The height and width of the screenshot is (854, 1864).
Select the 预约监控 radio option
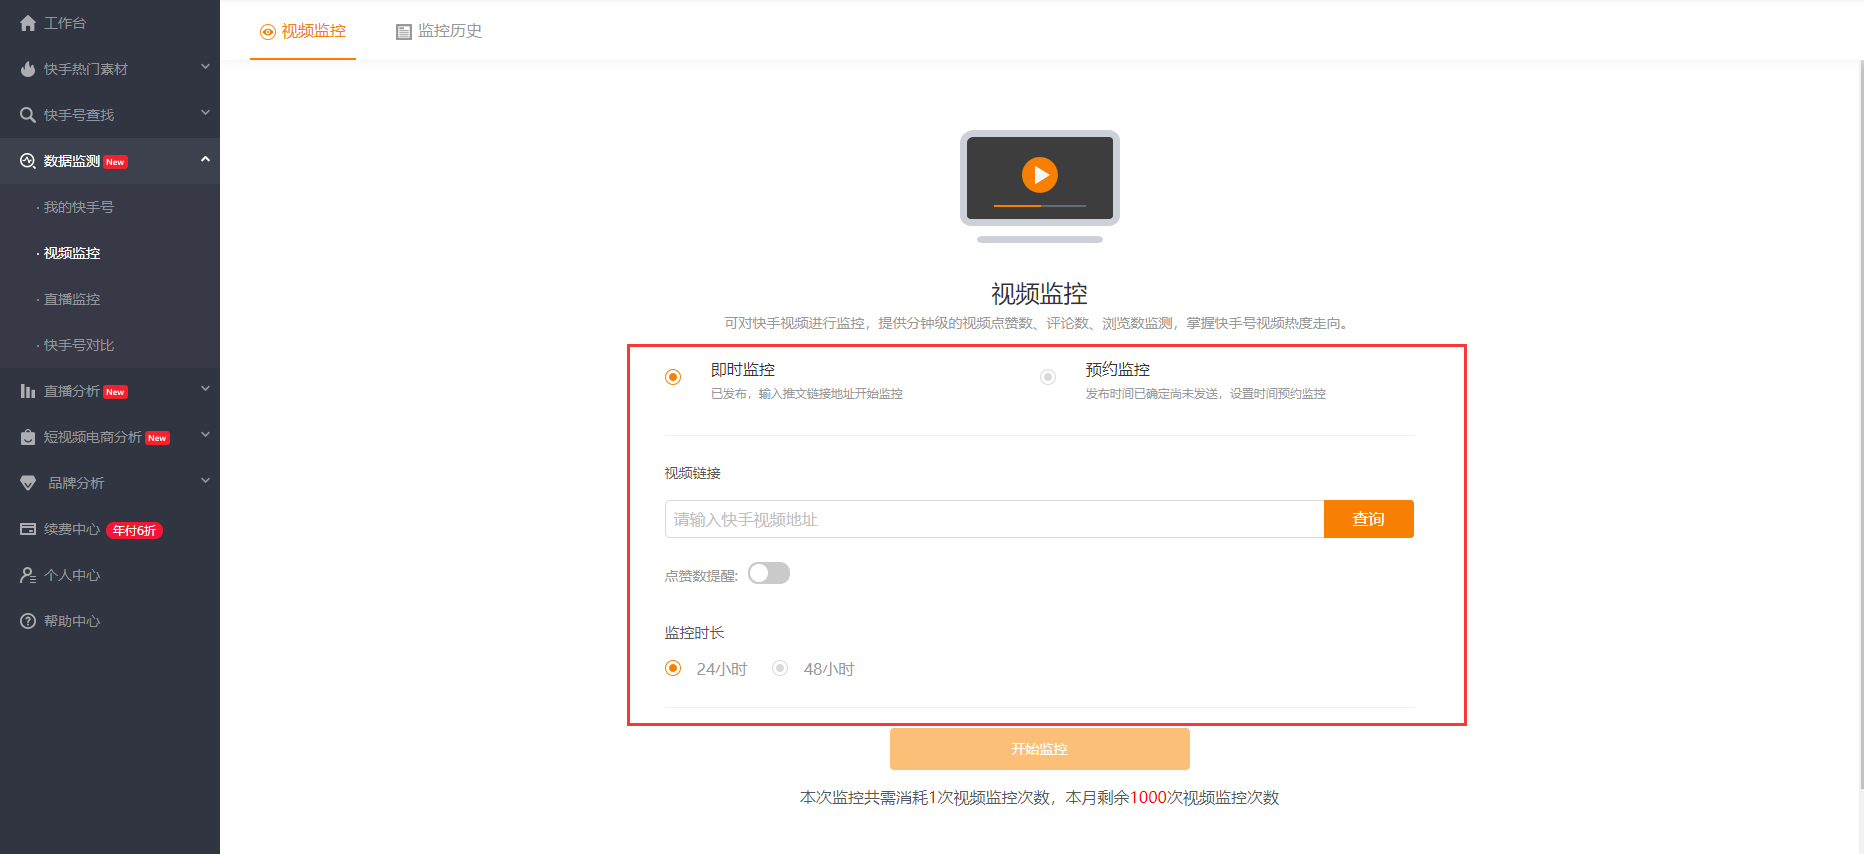1048,377
